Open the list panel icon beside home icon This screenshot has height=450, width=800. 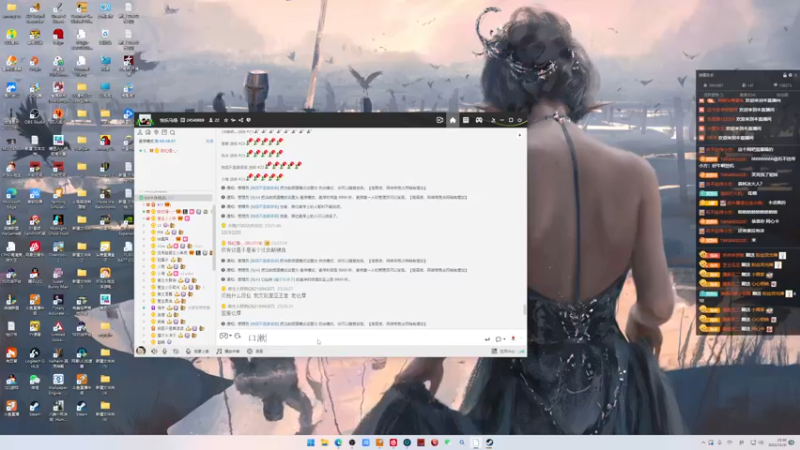point(466,120)
